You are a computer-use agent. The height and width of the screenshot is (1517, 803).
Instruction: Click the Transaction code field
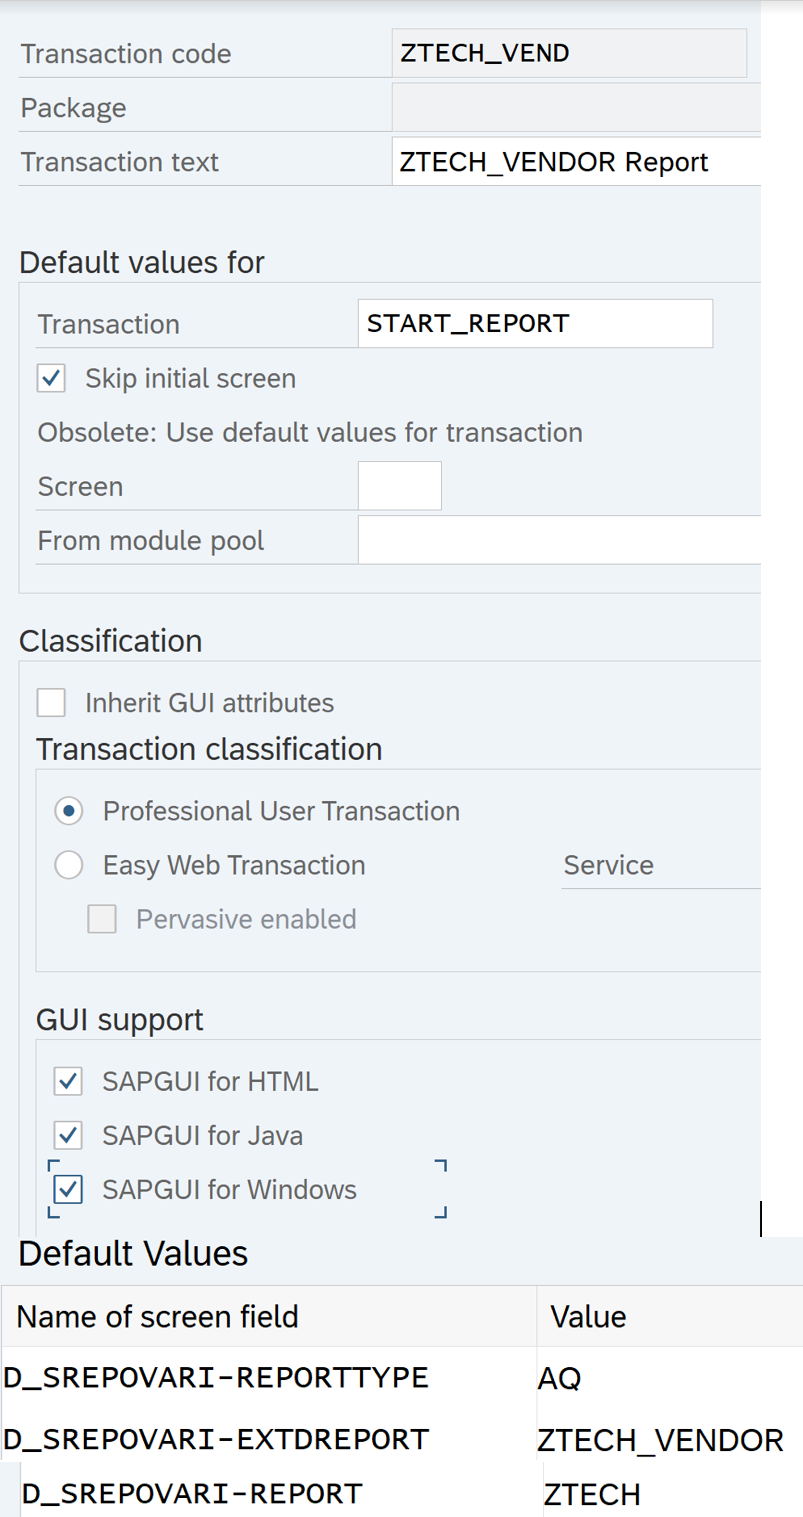pyautogui.click(x=568, y=53)
